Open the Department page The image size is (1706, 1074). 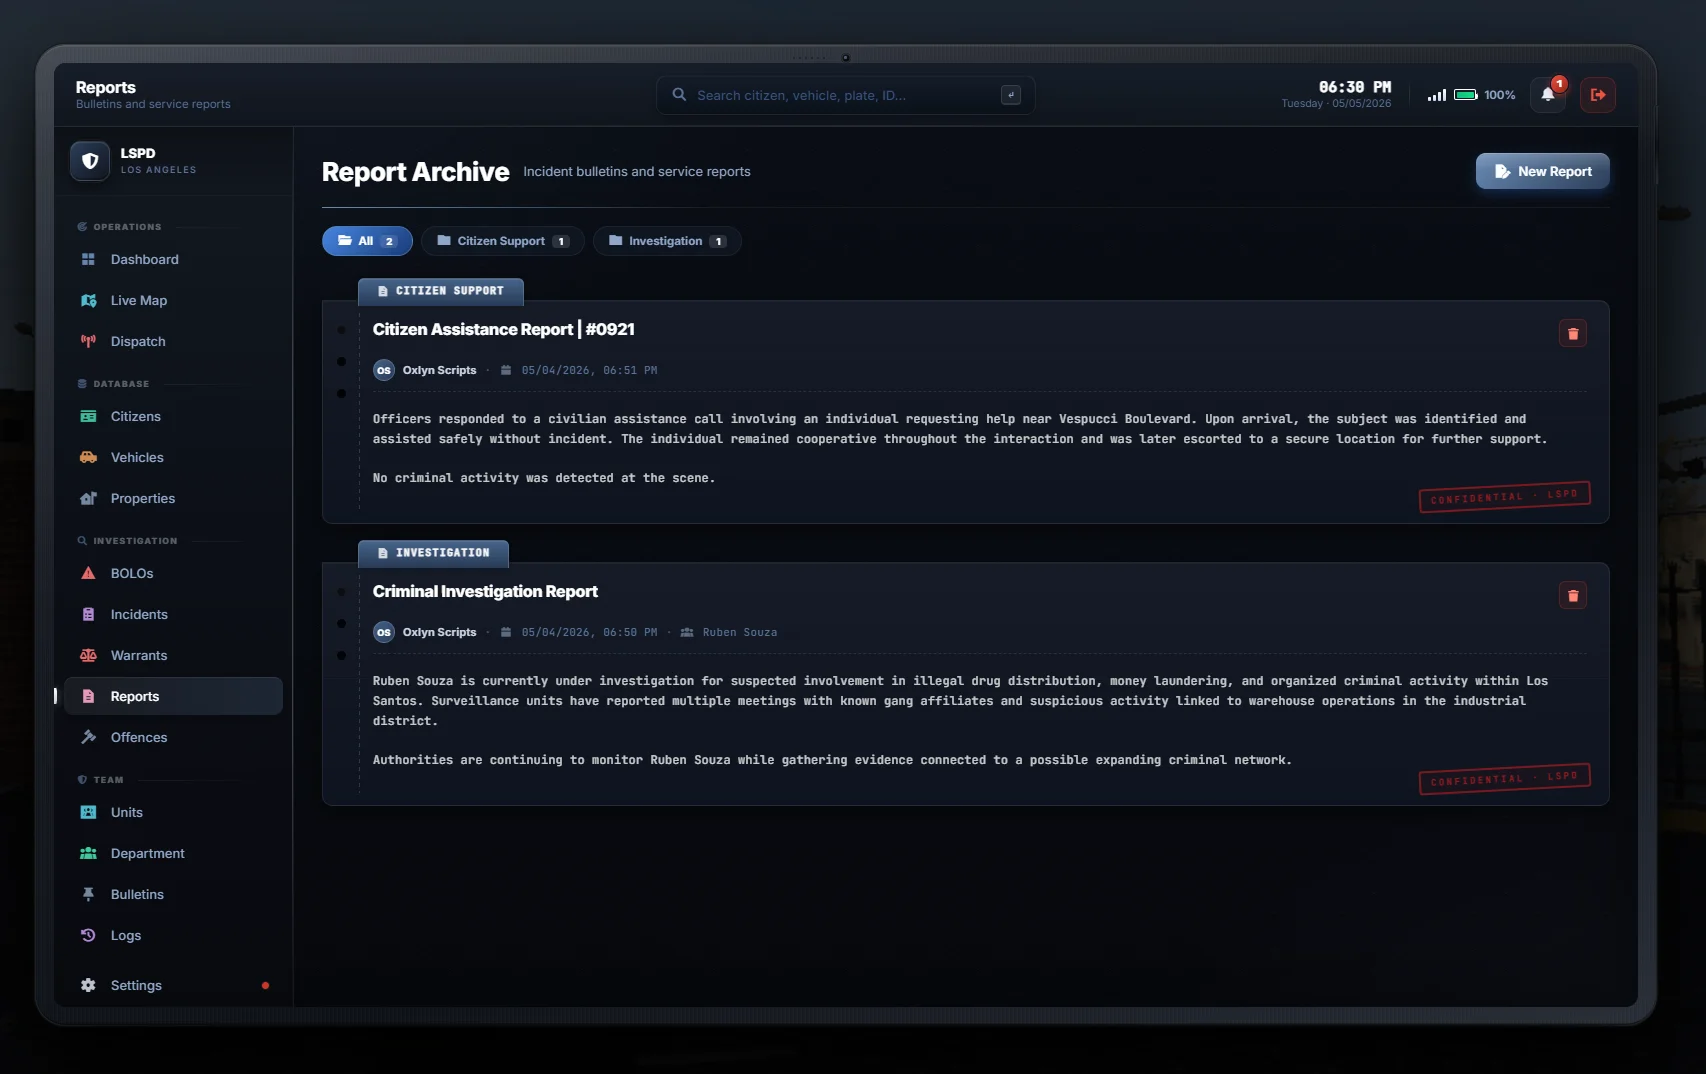coord(173,853)
